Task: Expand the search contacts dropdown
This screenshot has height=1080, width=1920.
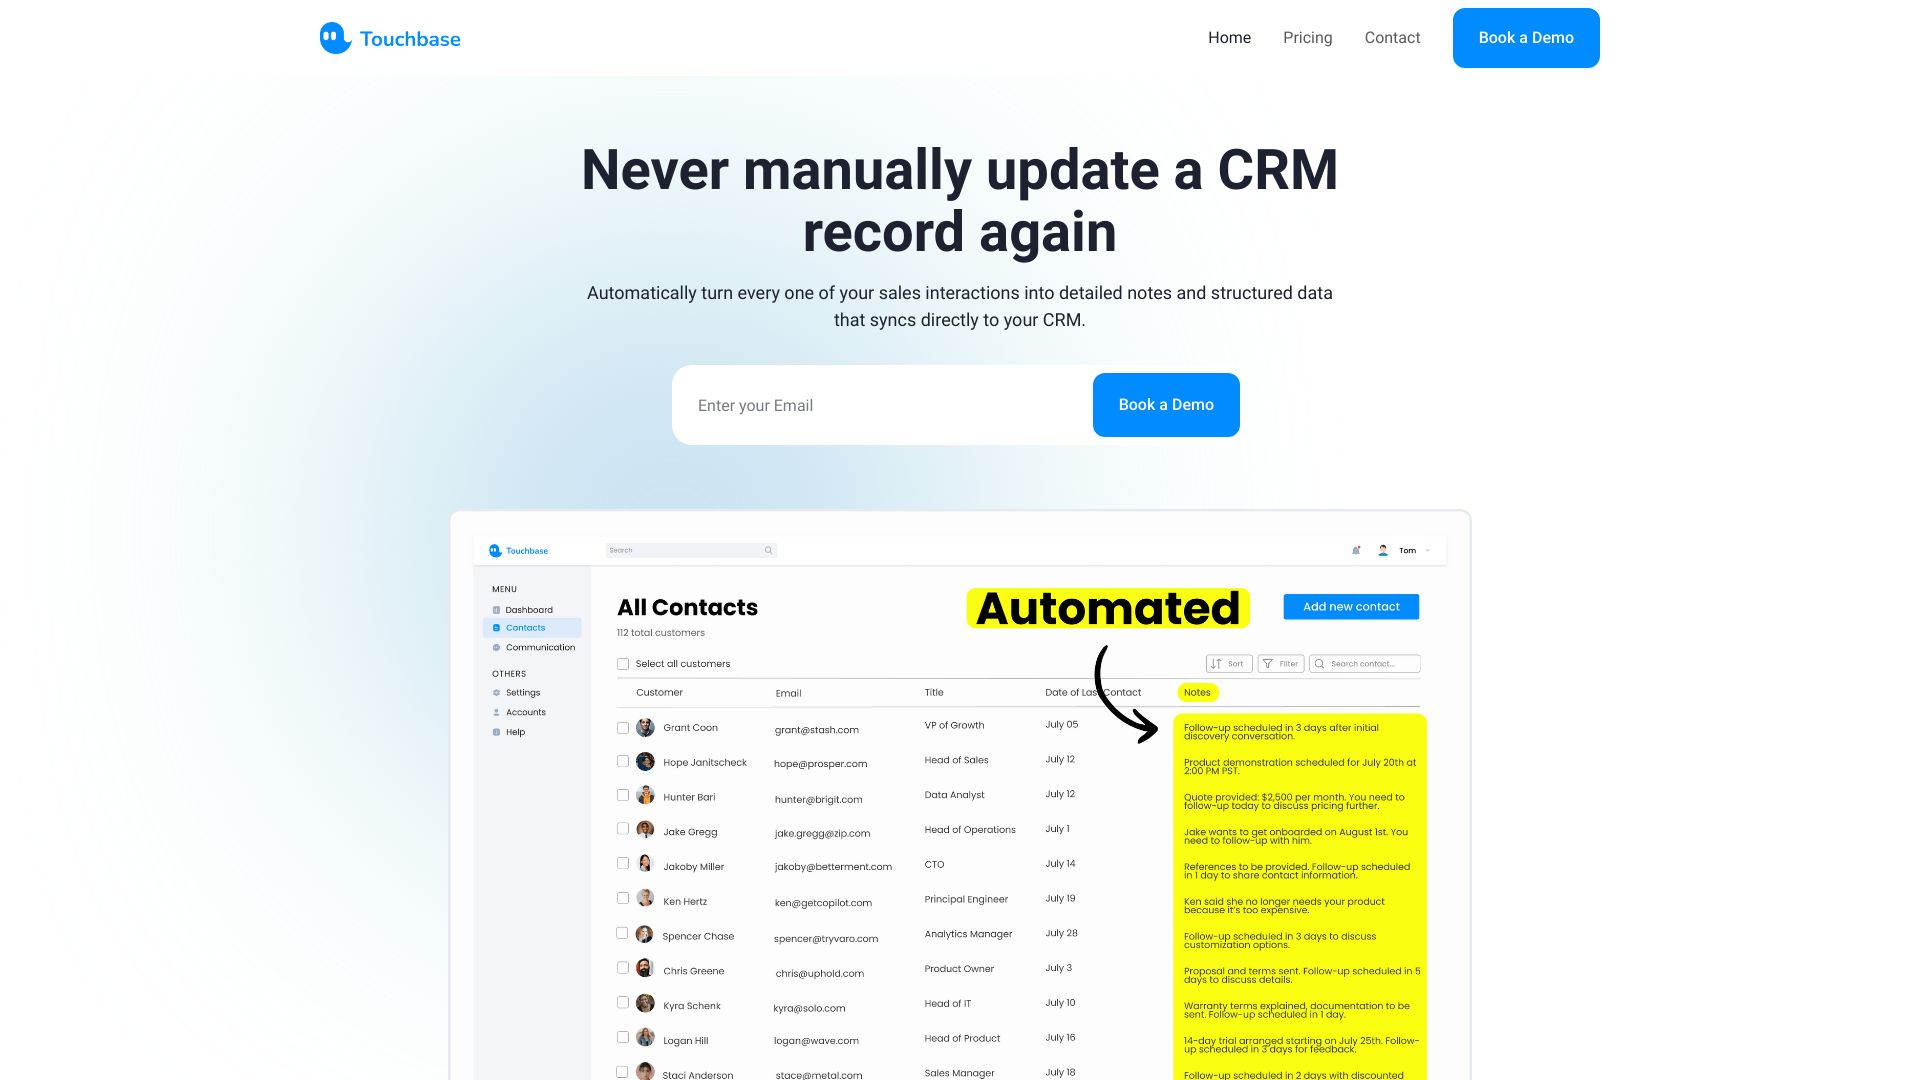Action: click(x=1367, y=662)
